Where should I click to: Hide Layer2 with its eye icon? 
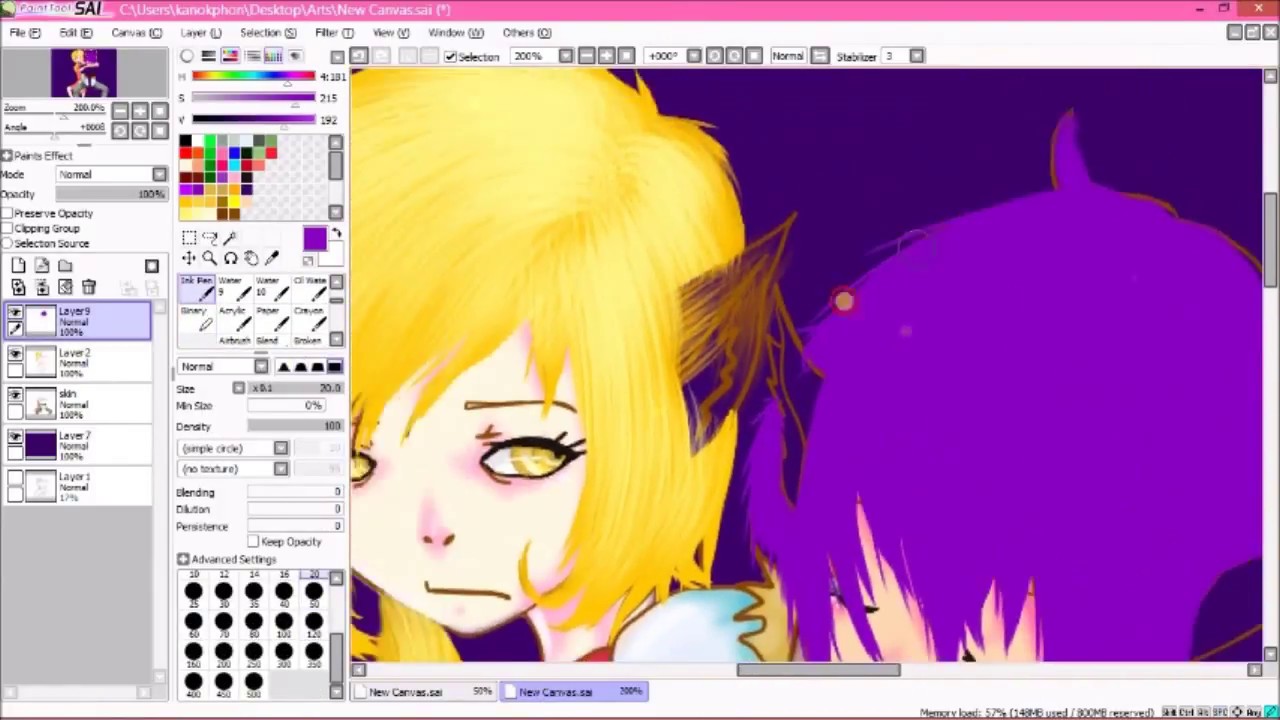pyautogui.click(x=15, y=354)
